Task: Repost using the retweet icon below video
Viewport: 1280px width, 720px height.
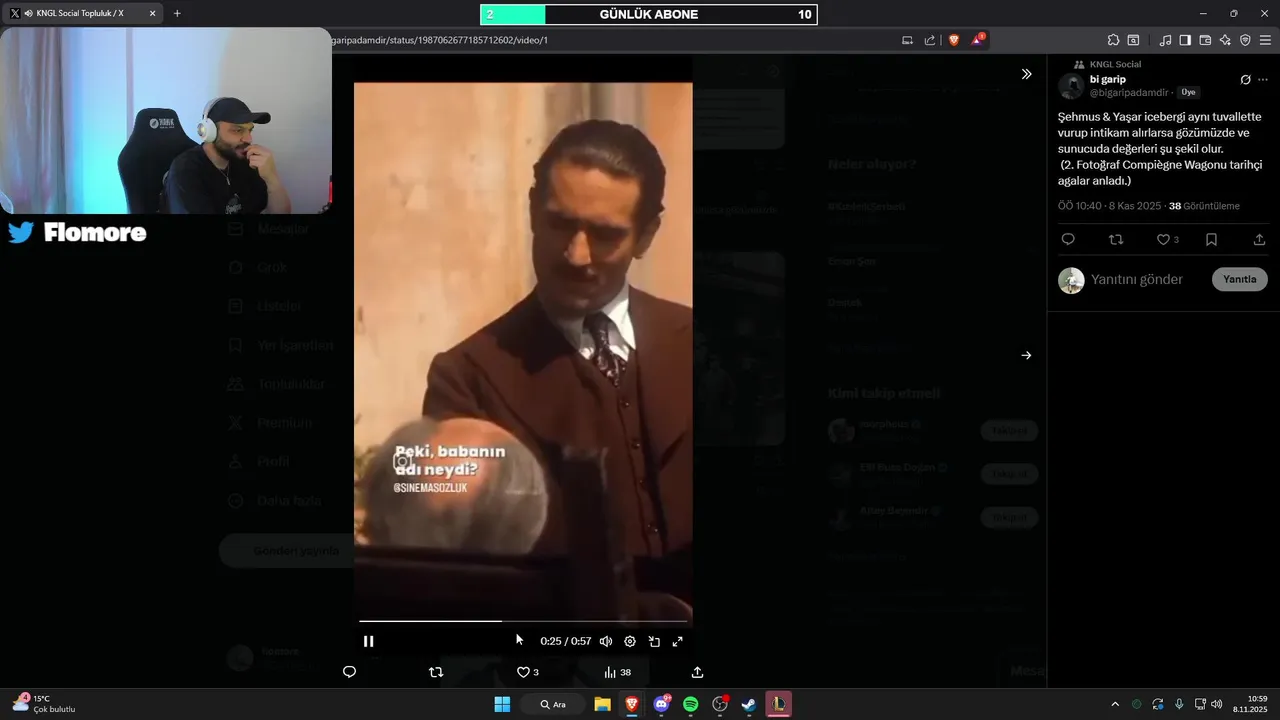Action: 436,672
